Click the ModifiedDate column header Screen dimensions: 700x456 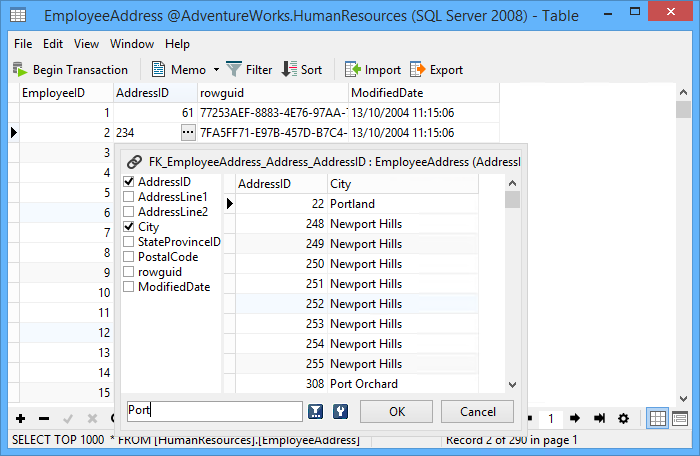[x=424, y=93]
